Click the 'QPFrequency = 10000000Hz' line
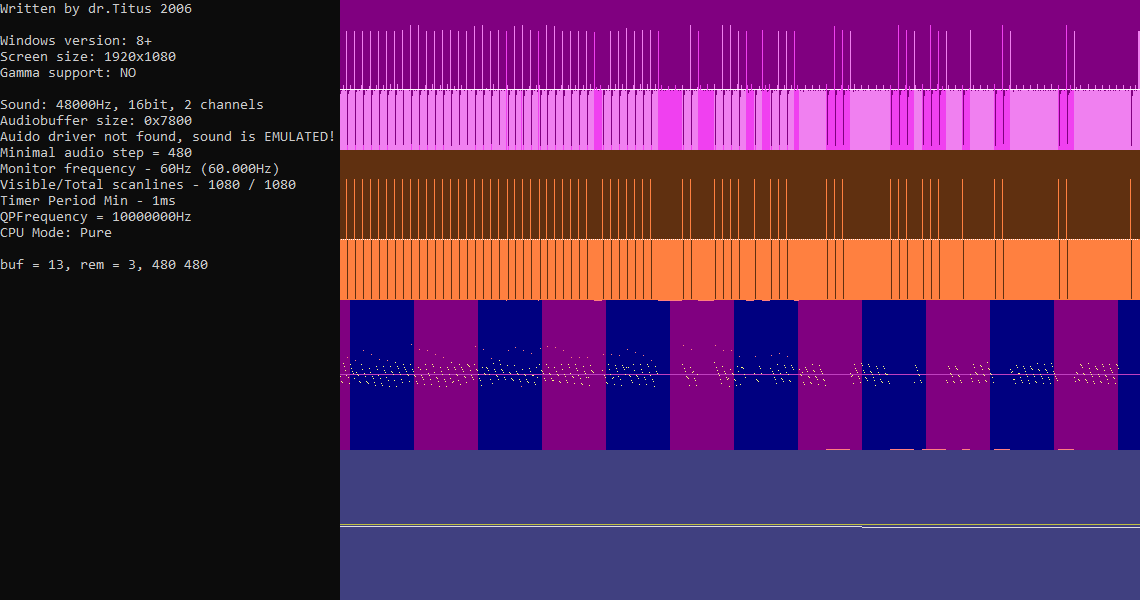1140x600 pixels. [x=96, y=217]
